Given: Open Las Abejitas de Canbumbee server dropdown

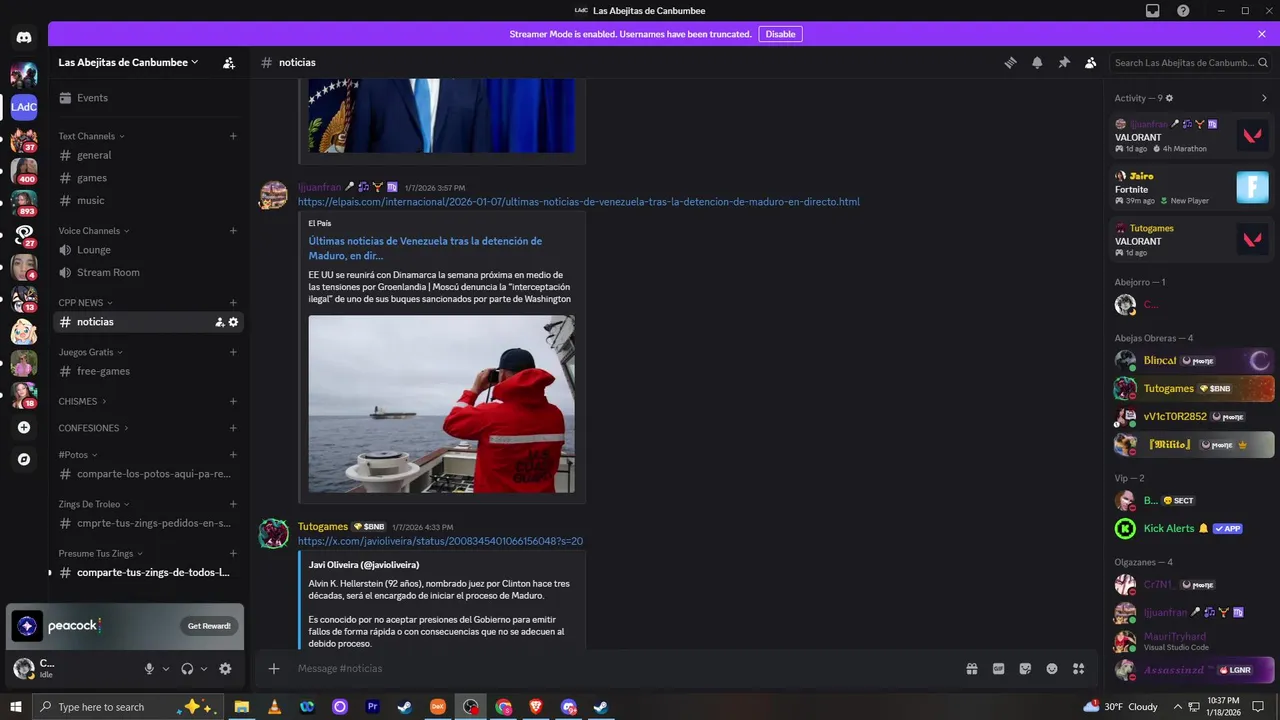Looking at the screenshot, I should [x=128, y=62].
